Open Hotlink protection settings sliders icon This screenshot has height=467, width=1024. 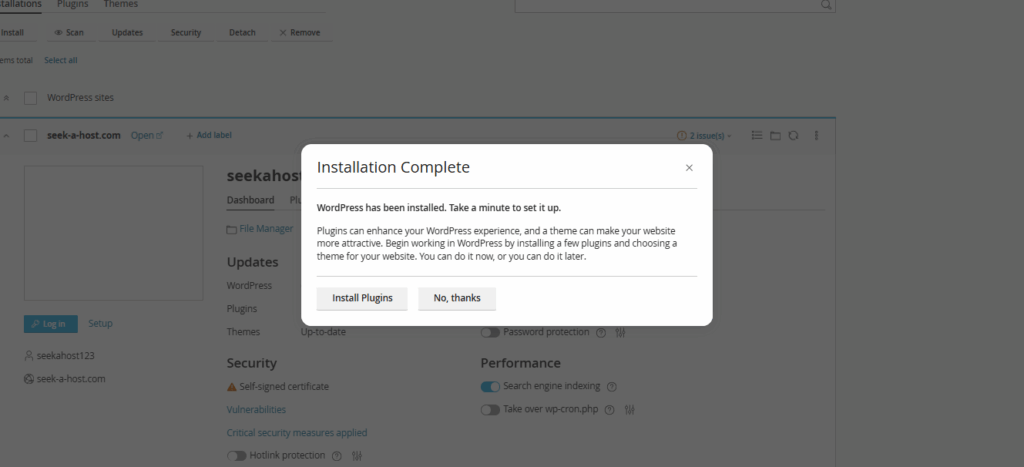coord(356,456)
